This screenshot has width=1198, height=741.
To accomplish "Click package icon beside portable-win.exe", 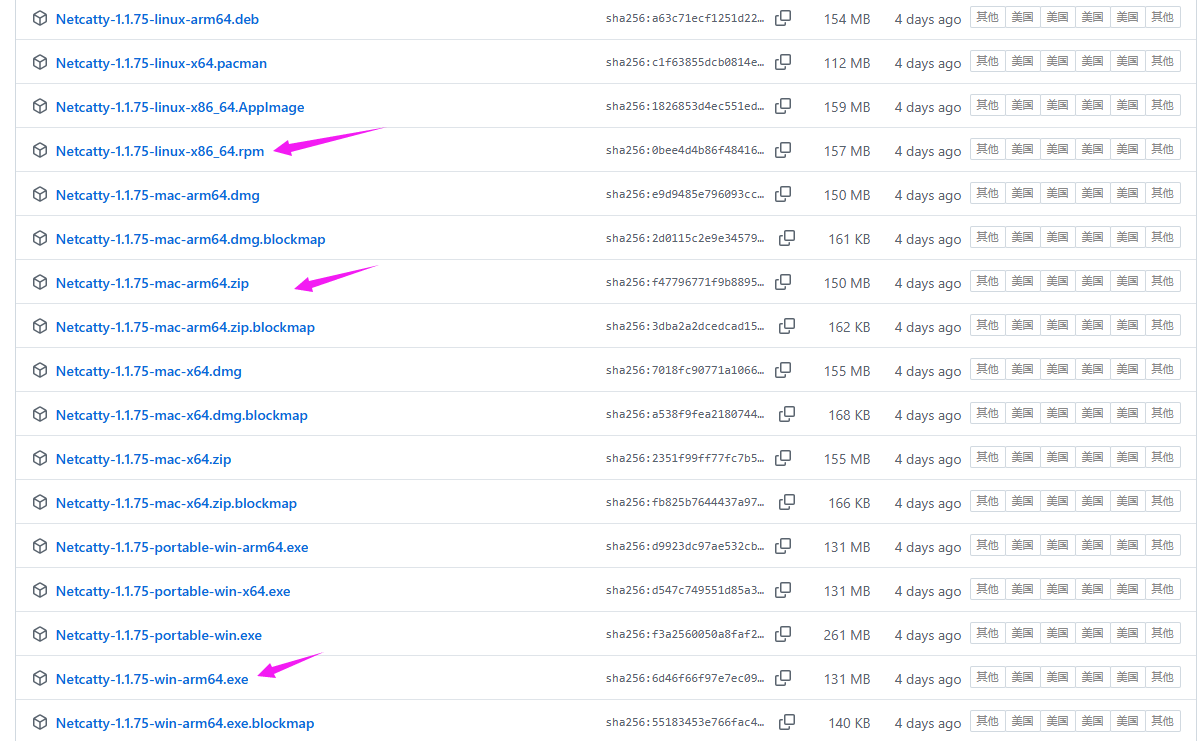I will [x=40, y=635].
